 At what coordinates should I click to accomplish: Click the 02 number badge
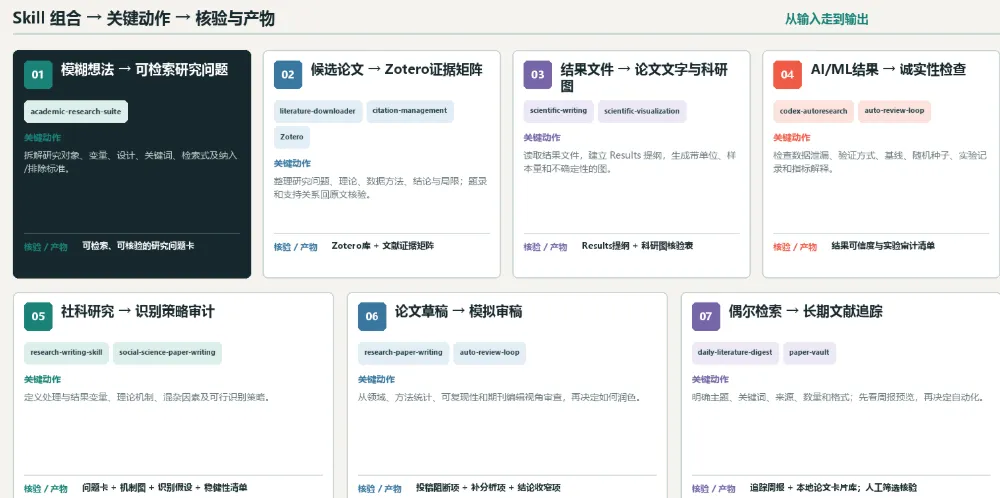click(x=288, y=75)
